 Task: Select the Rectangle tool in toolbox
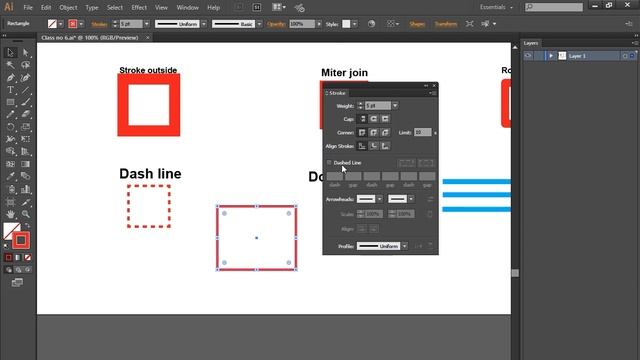pyautogui.click(x=10, y=102)
